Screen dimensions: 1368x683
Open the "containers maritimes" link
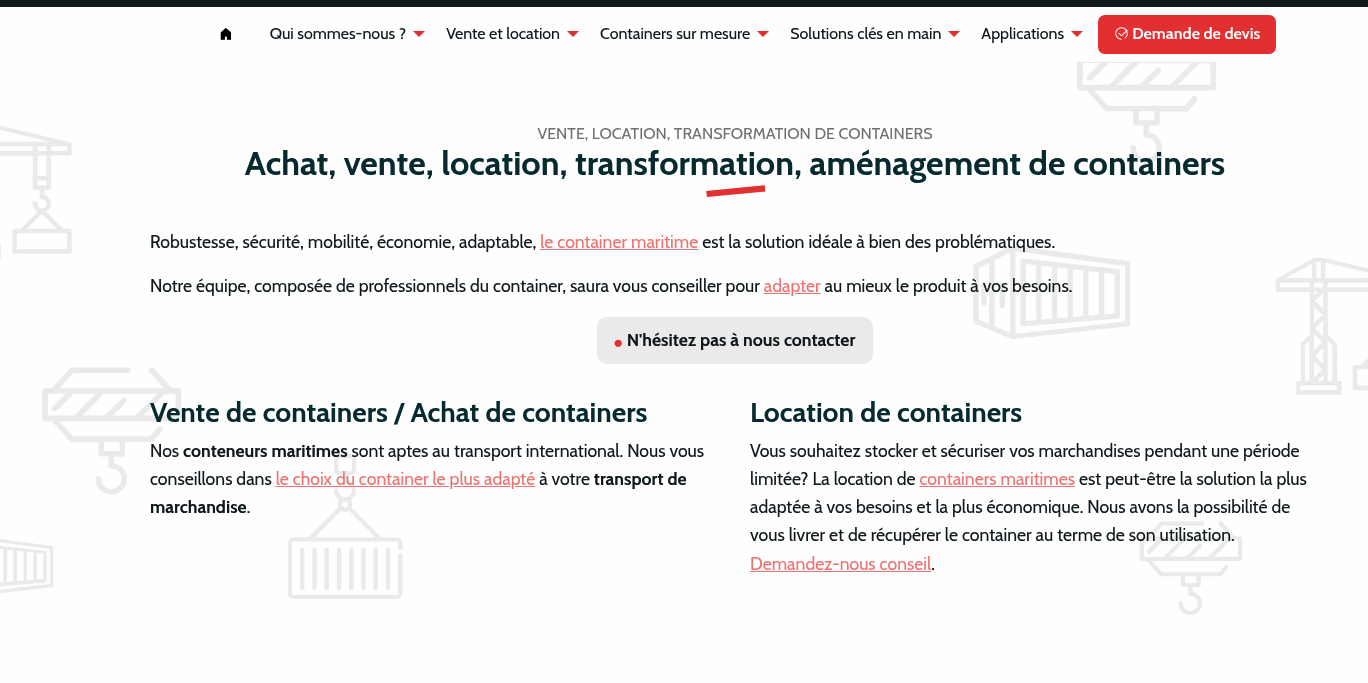(x=997, y=479)
